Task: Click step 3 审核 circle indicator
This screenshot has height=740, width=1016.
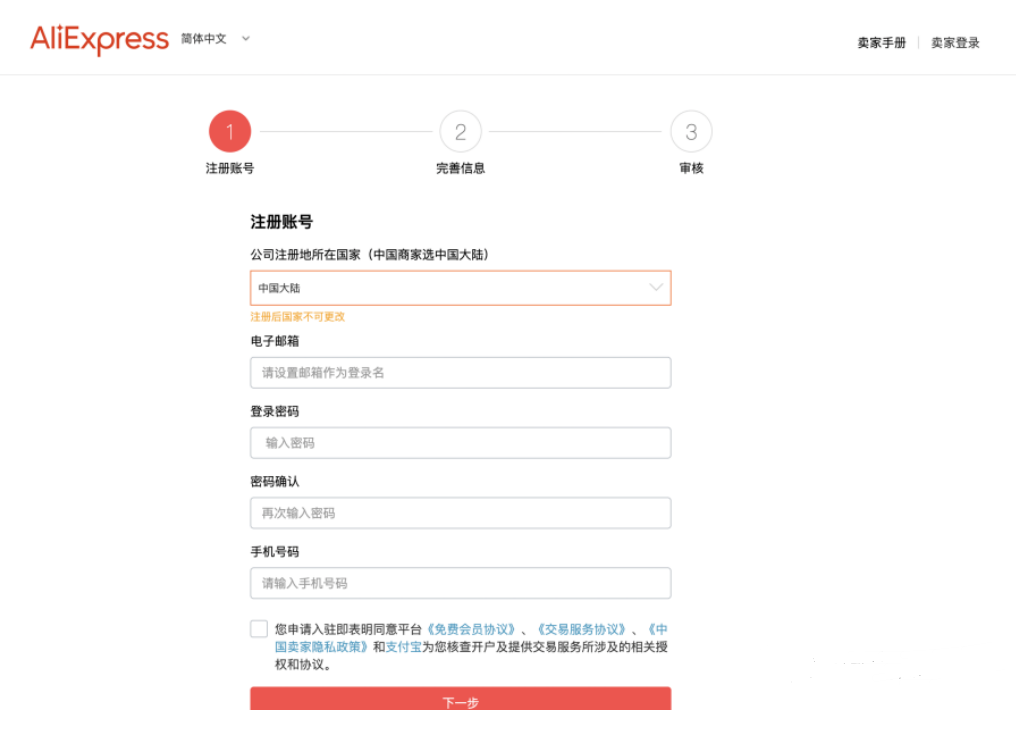Action: (x=691, y=130)
